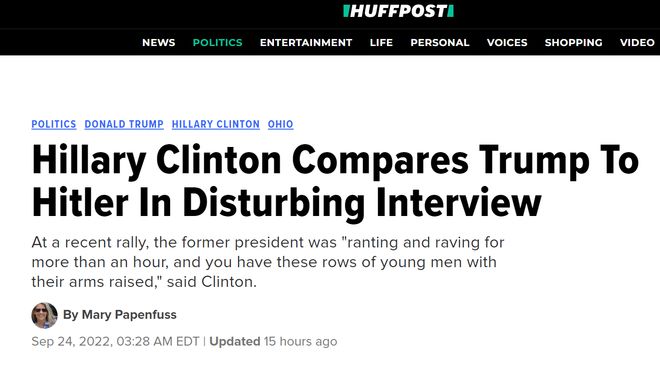
Task: Open the Voices section
Action: [x=507, y=43]
